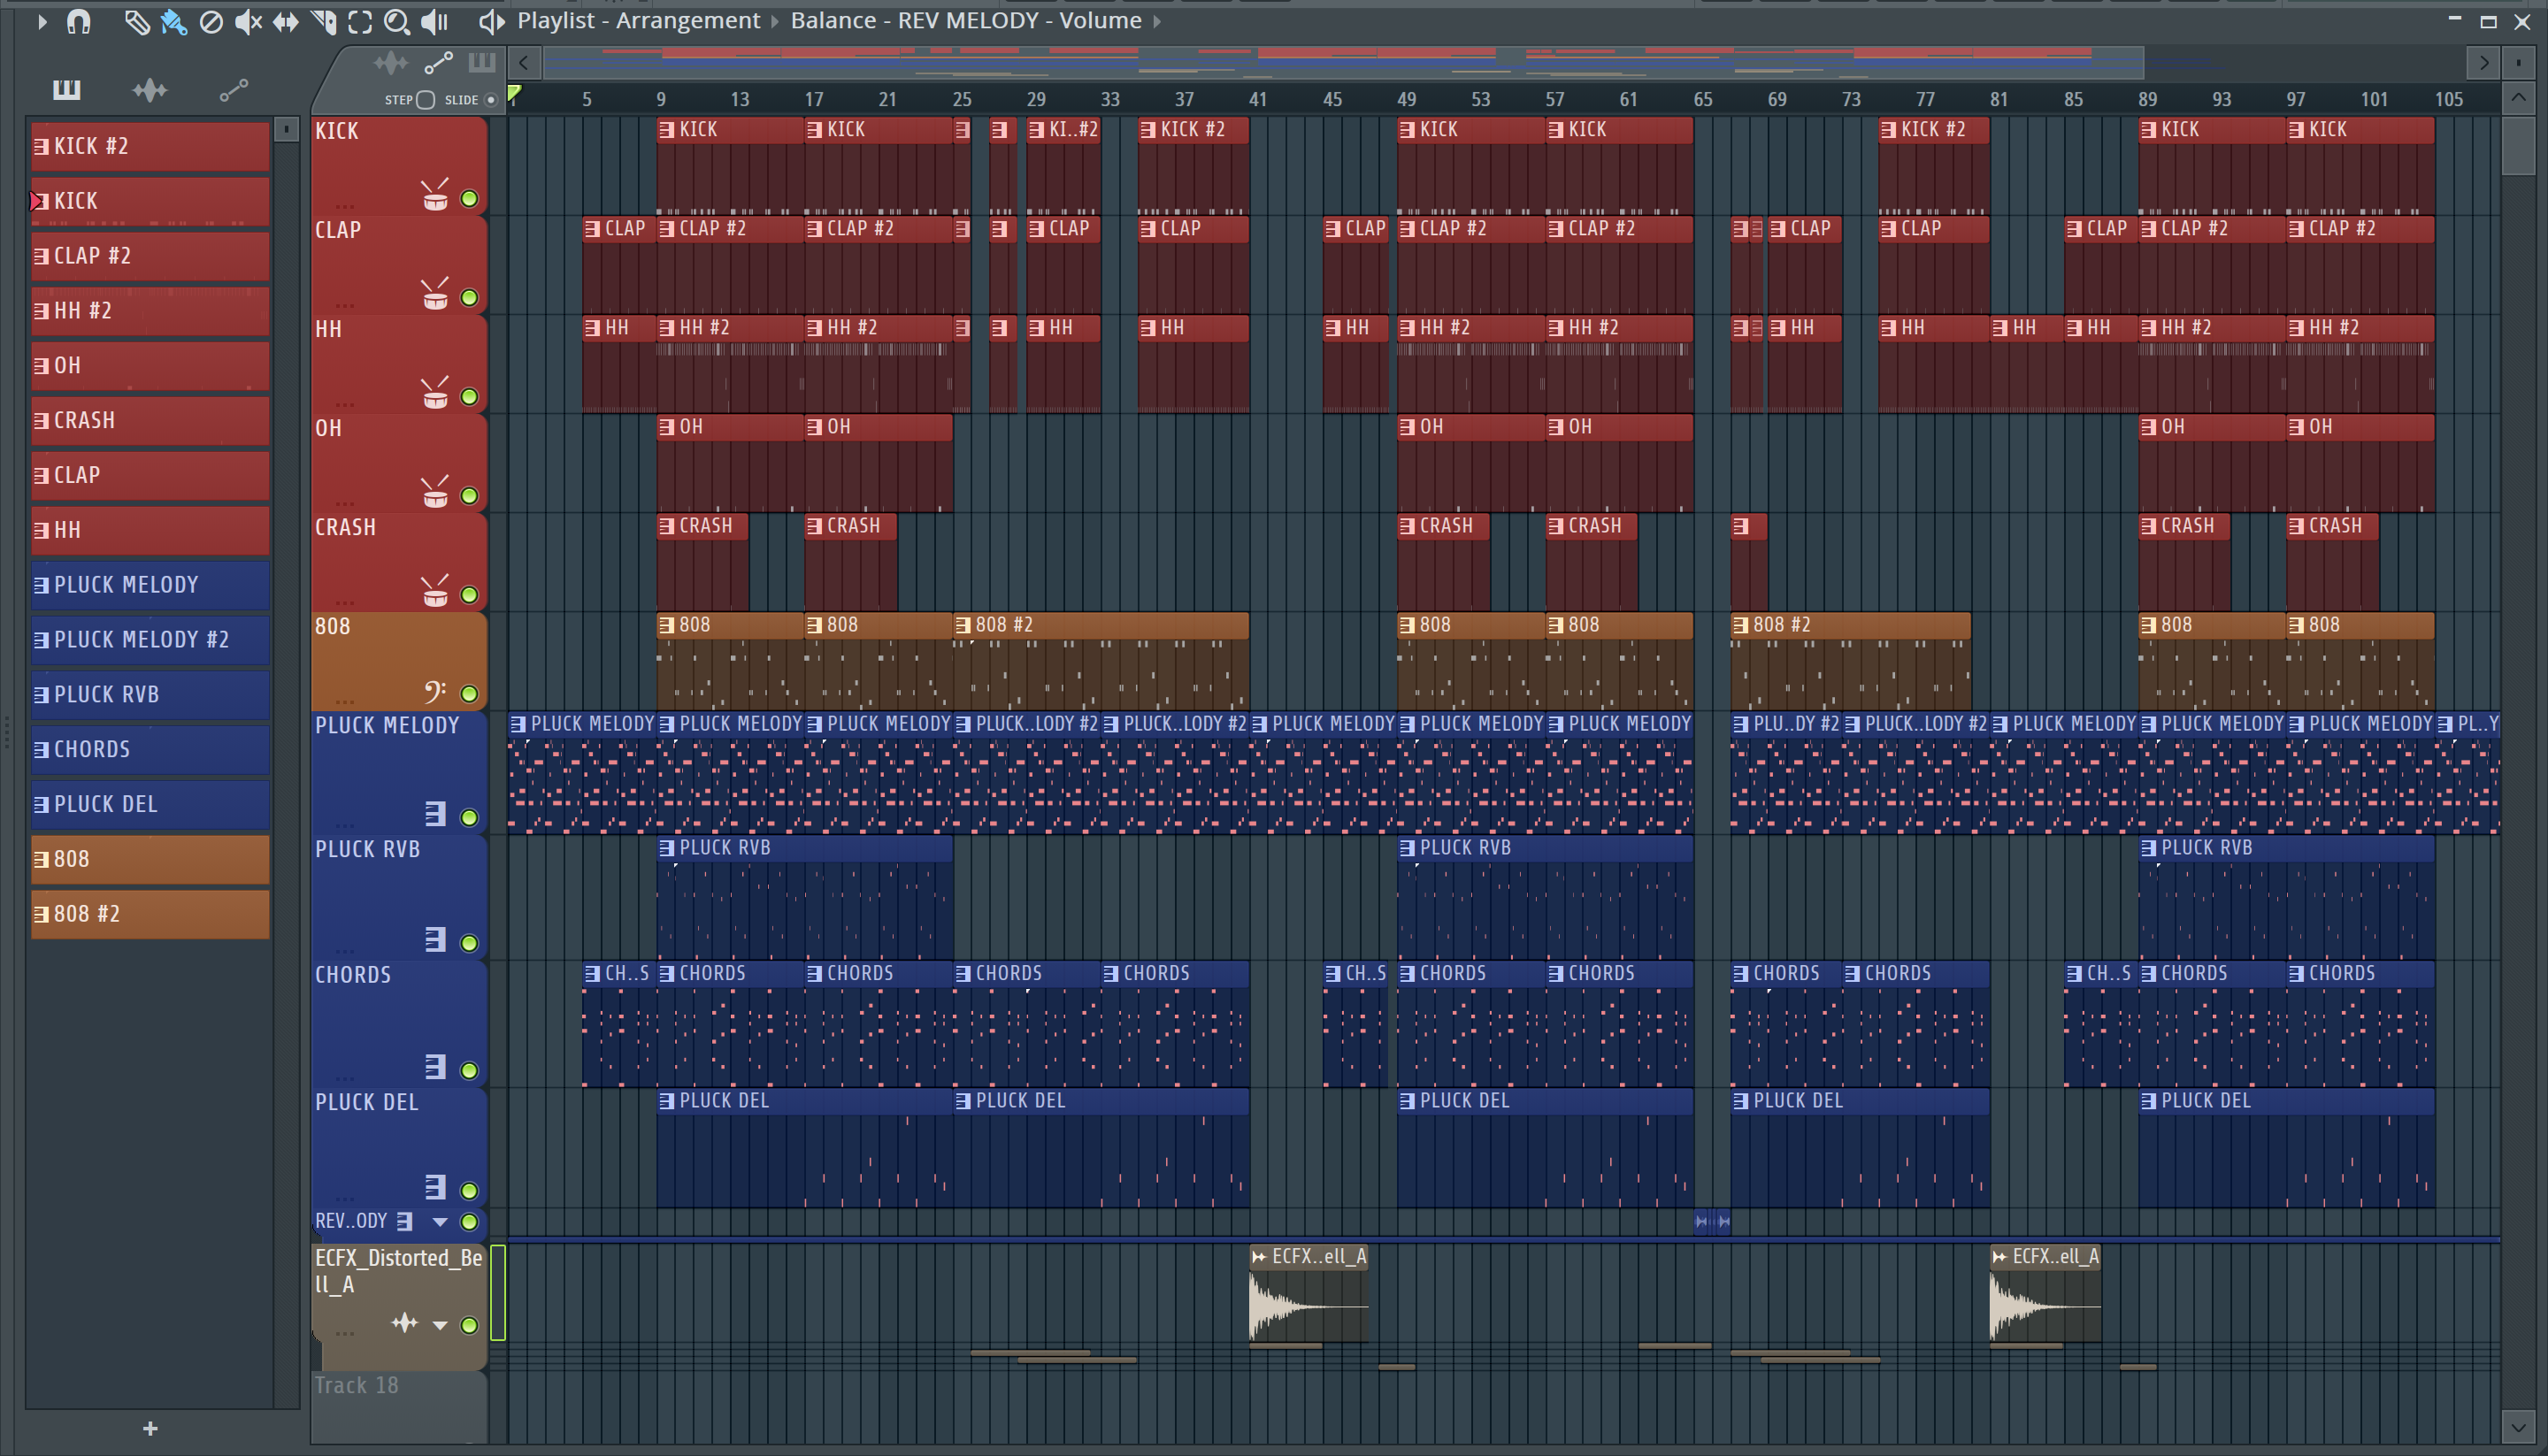Toggle the SLIDE option
The width and height of the screenshot is (2548, 1456).
click(x=490, y=100)
